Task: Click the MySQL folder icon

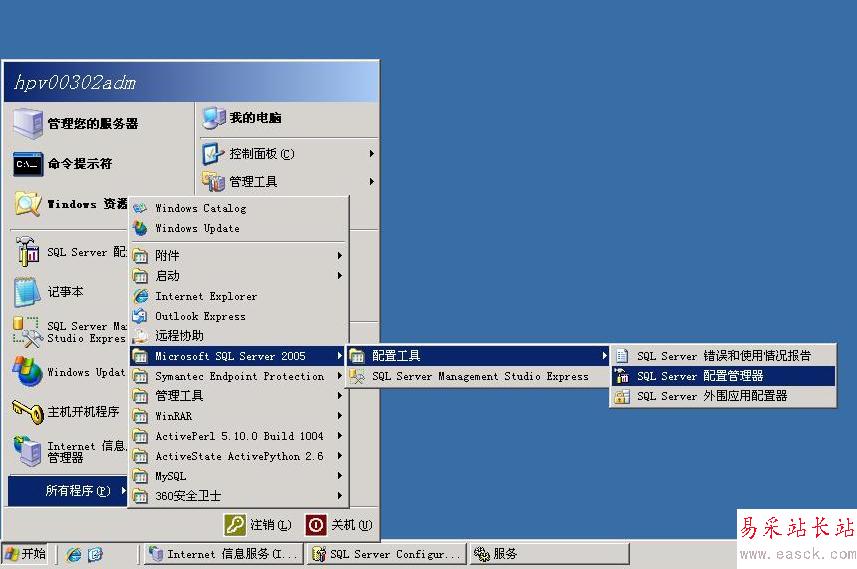Action: pyautogui.click(x=140, y=476)
